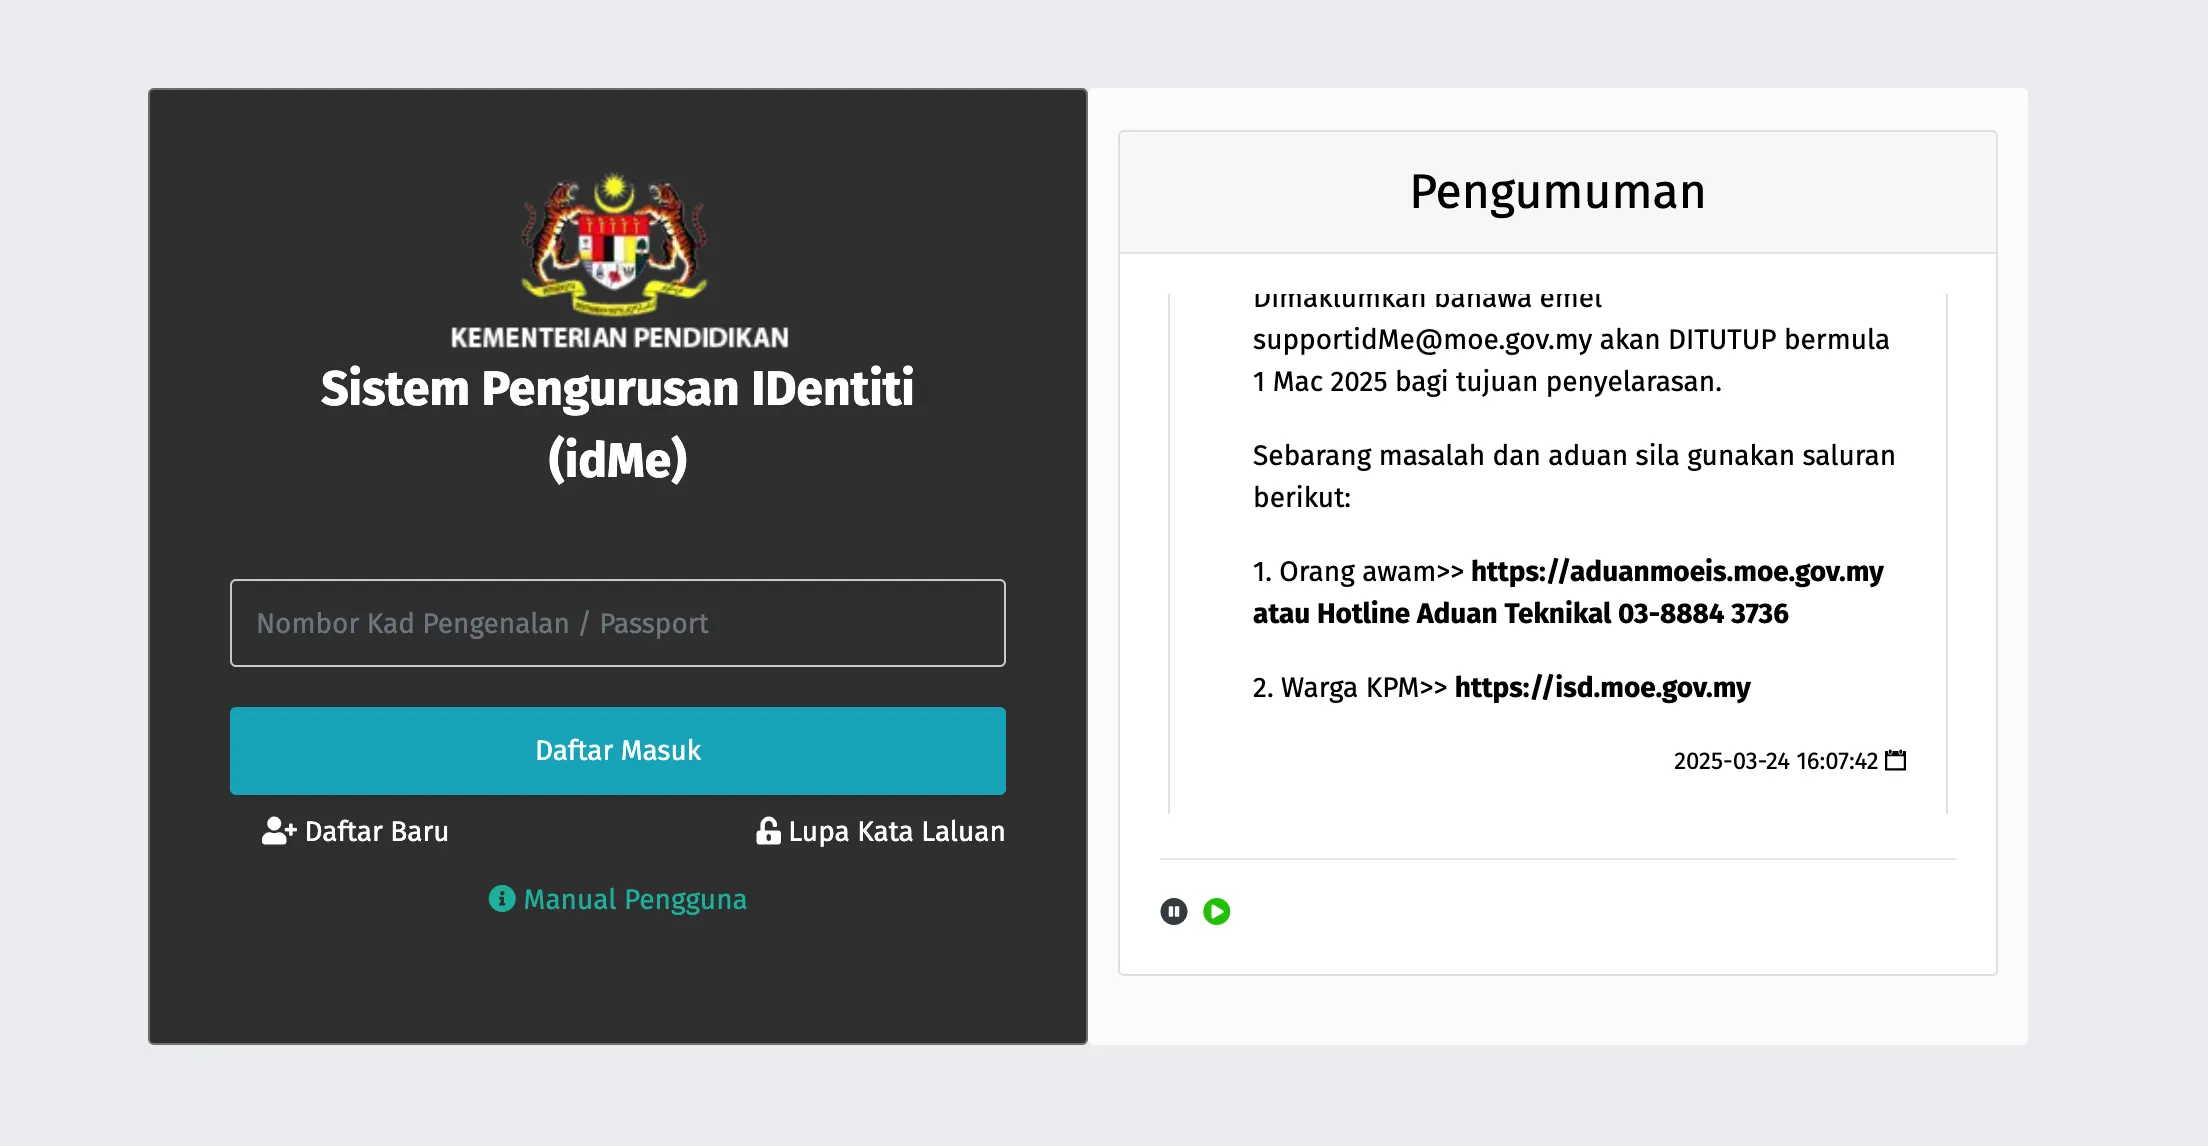Click the calendar icon next to the timestamp
Screen dimensions: 2208x1146
[1895, 760]
